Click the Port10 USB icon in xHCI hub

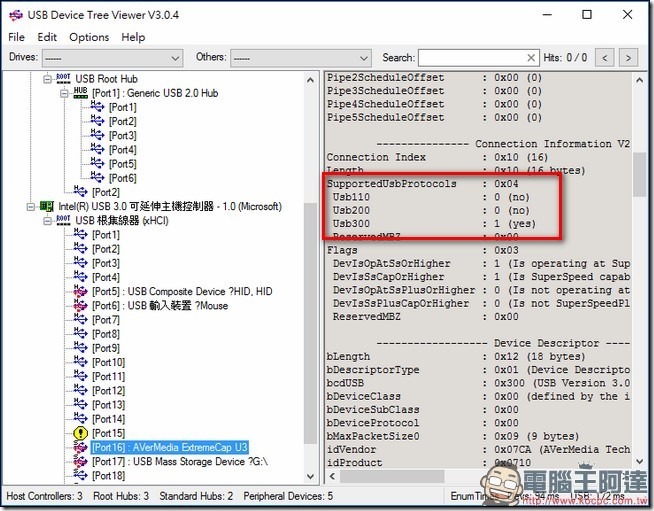80,362
